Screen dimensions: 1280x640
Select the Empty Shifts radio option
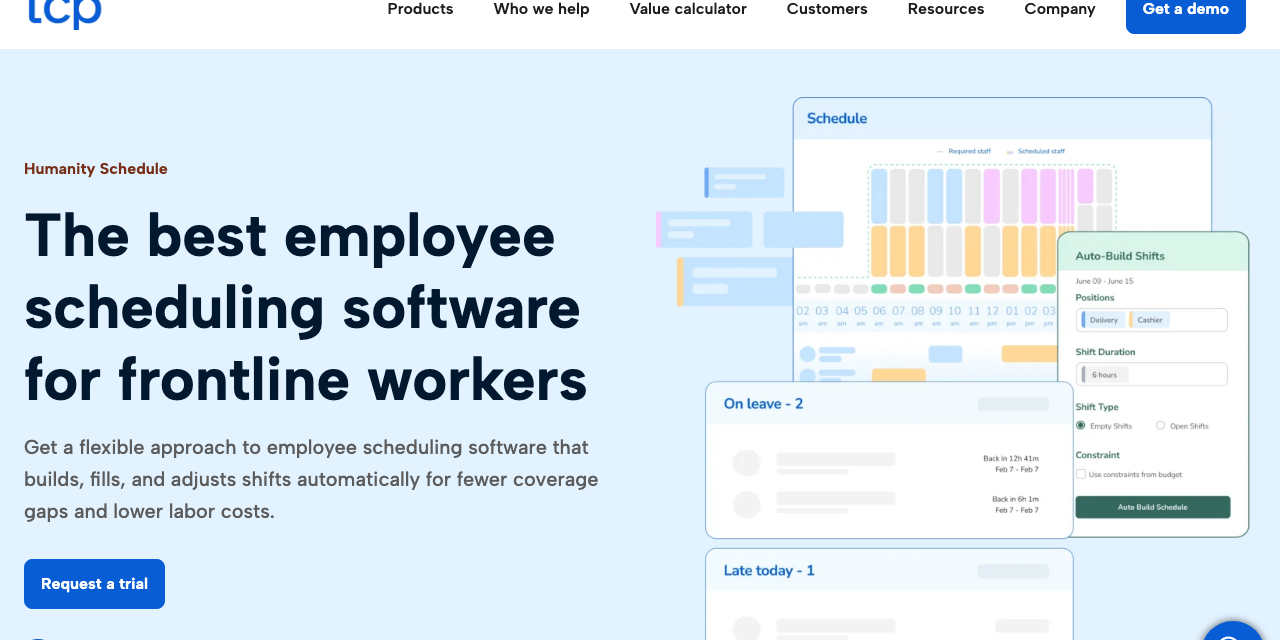(x=1081, y=425)
